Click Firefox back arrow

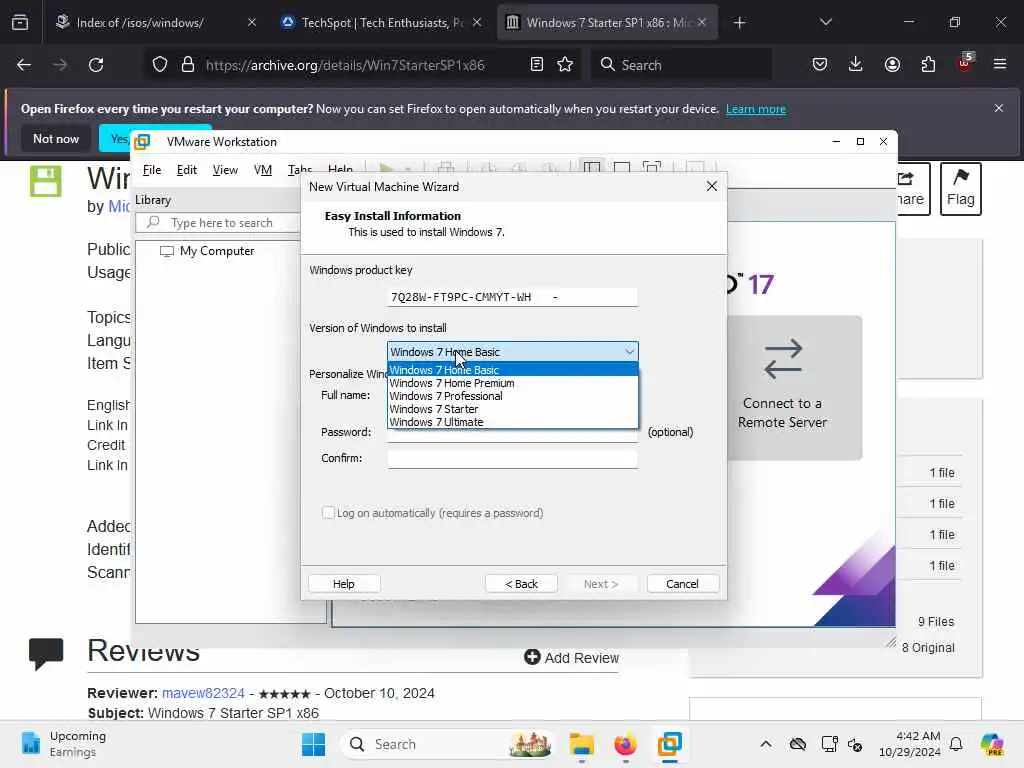tap(24, 65)
